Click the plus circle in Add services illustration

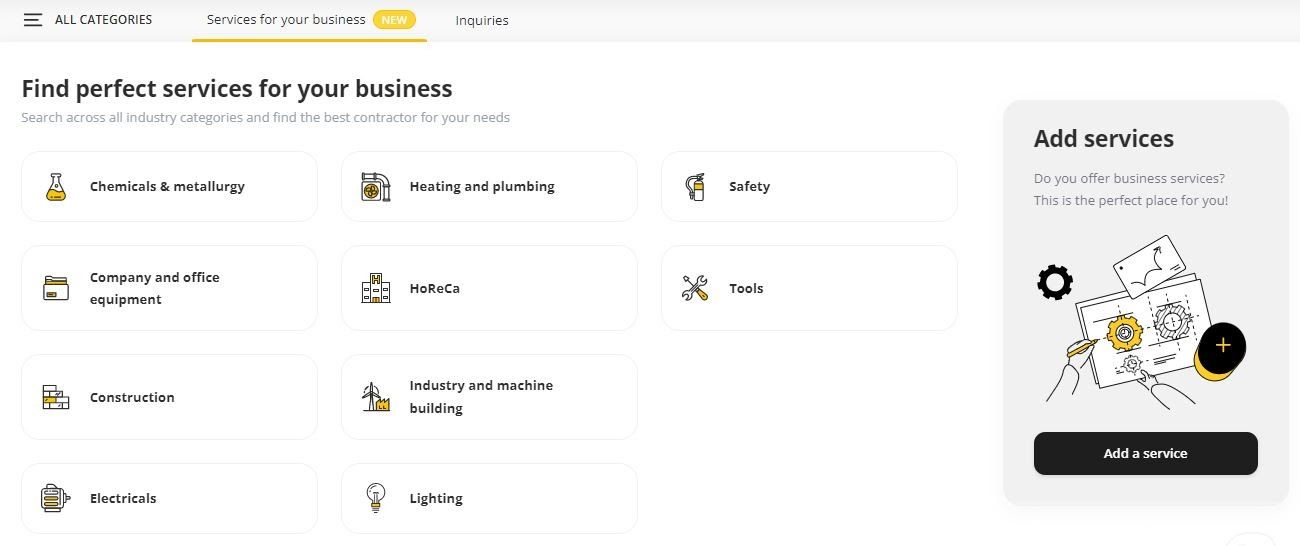click(1222, 347)
